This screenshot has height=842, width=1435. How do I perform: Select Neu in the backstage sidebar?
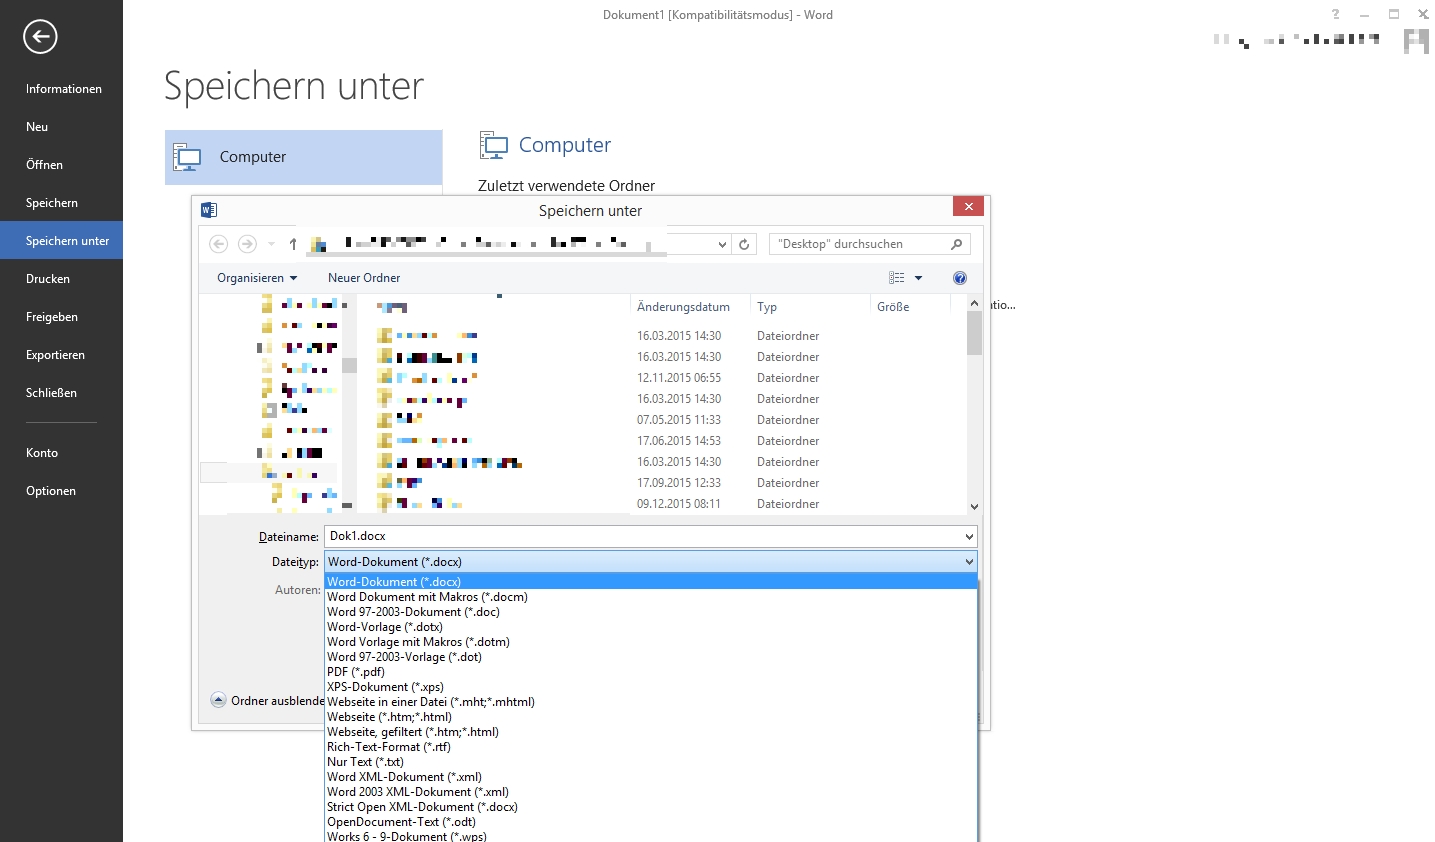click(61, 127)
